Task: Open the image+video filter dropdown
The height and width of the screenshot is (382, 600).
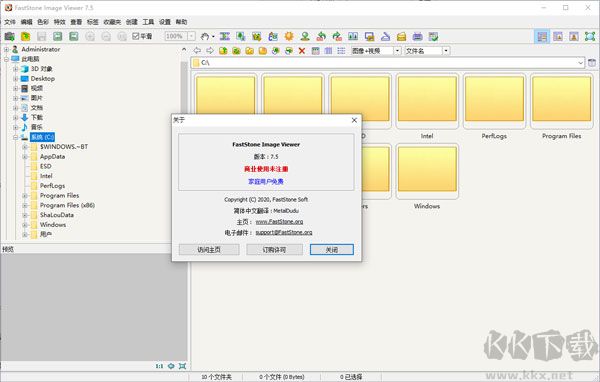Action: click(397, 51)
